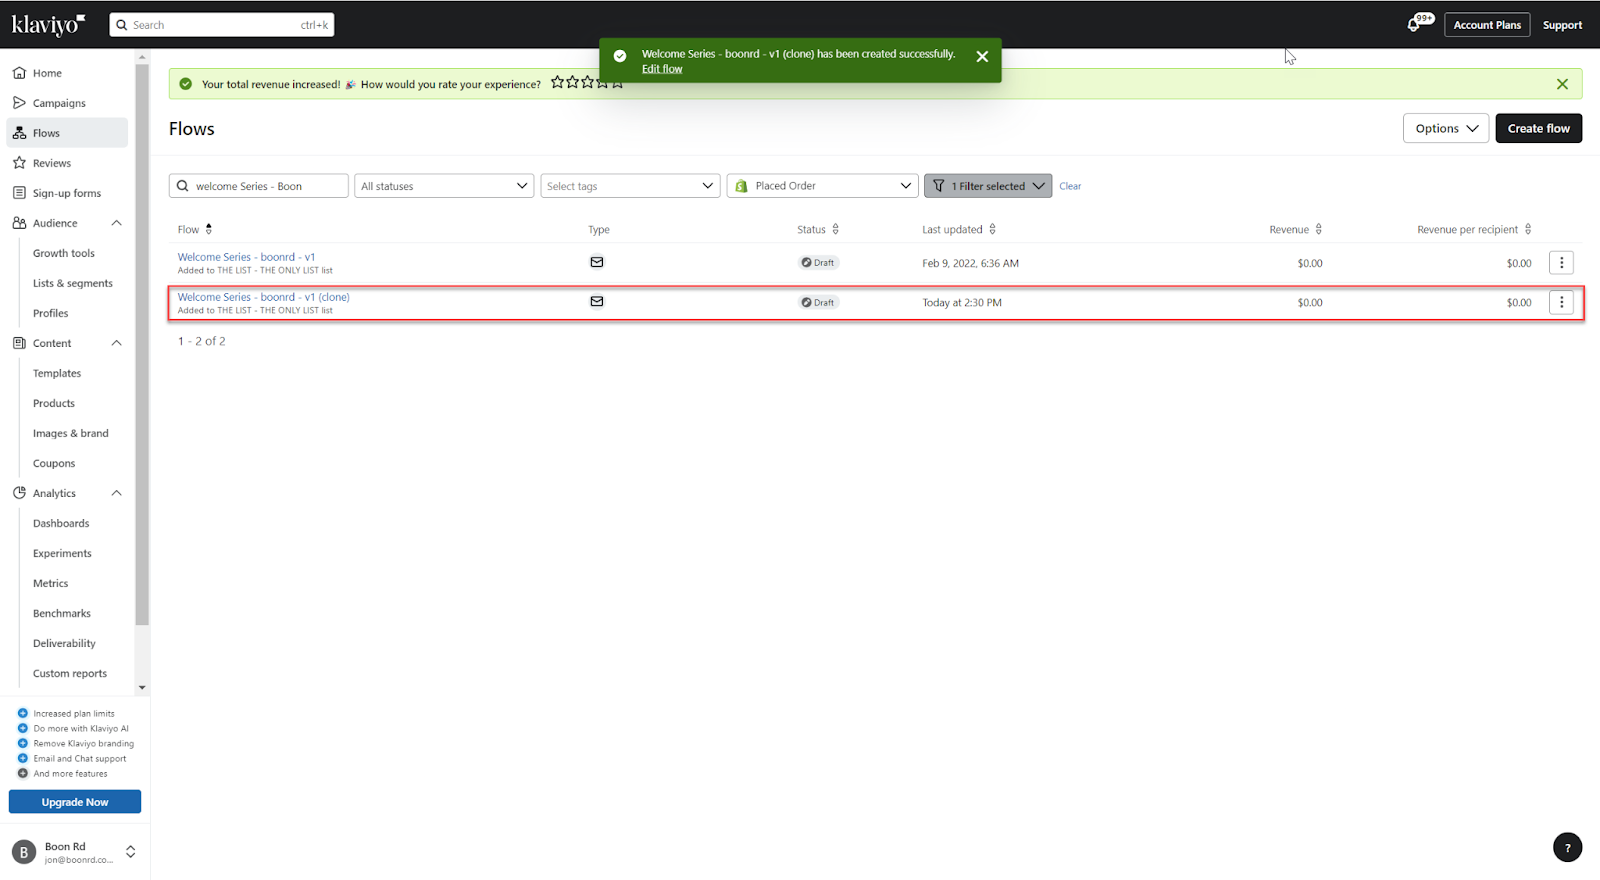Image resolution: width=1600 pixels, height=880 pixels.
Task: Open Custom reports
Action: tap(70, 673)
